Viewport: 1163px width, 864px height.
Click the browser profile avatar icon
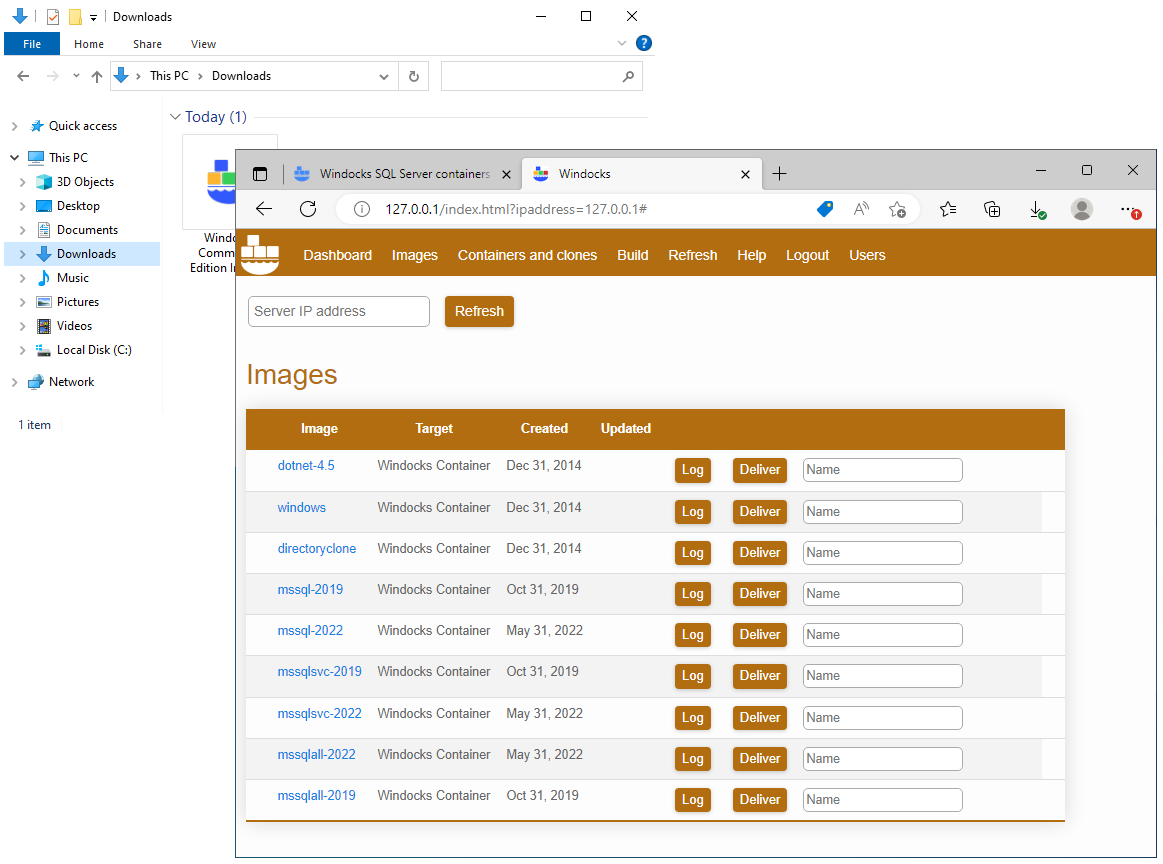[1081, 209]
